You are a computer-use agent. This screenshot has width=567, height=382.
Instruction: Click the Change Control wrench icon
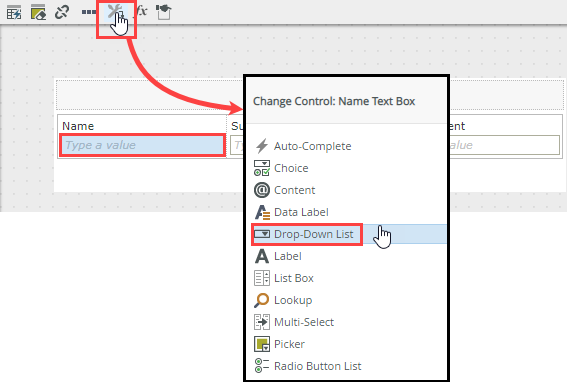click(x=116, y=12)
